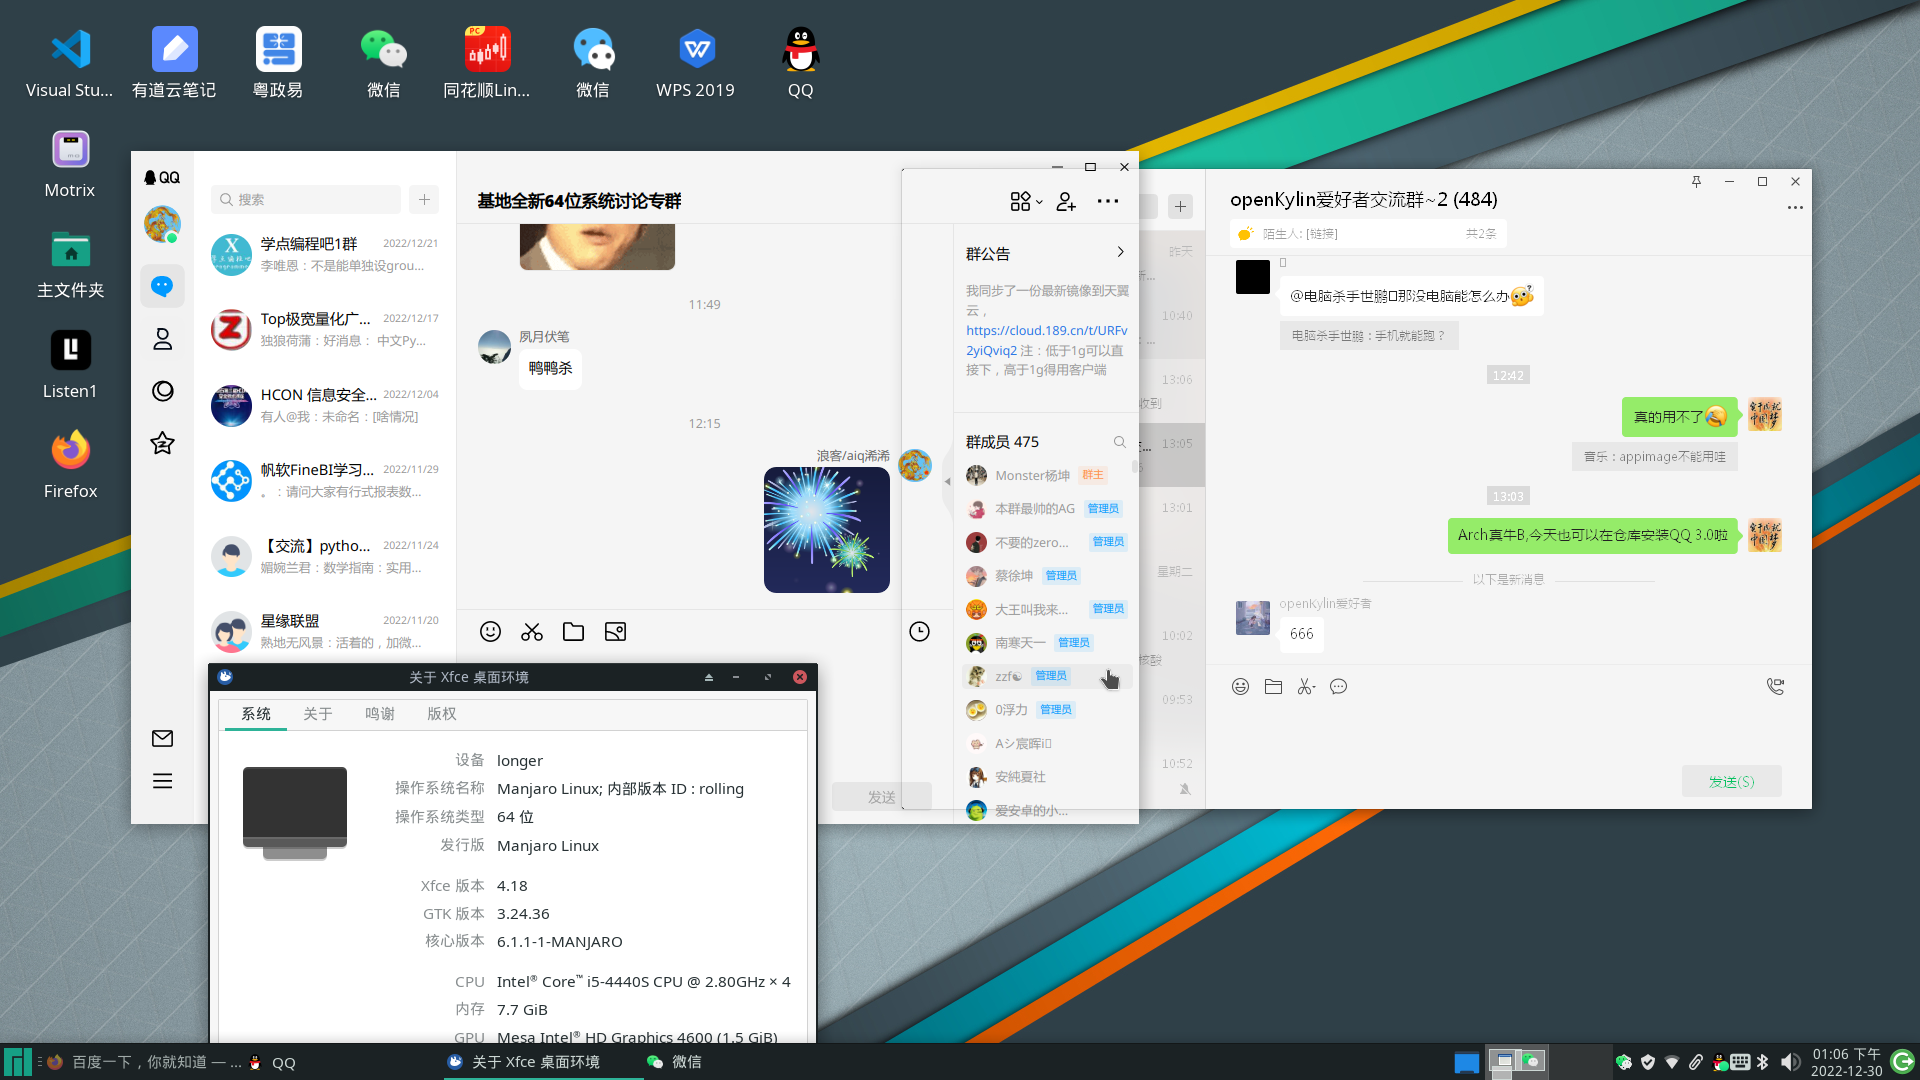Pin the openKylin chat window on top
Image resolution: width=1920 pixels, height=1080 pixels.
[x=1696, y=182]
